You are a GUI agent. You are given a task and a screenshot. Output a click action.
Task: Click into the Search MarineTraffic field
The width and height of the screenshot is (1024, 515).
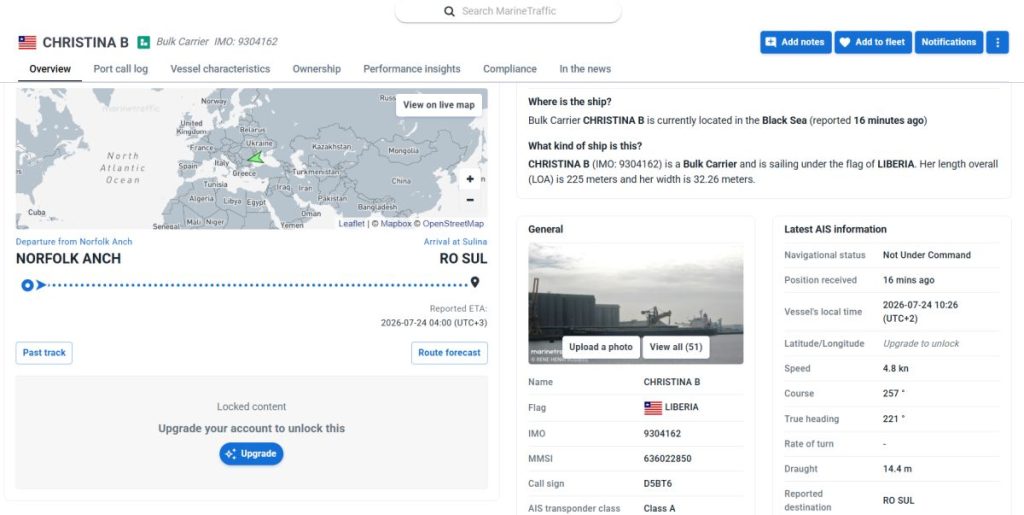(508, 11)
